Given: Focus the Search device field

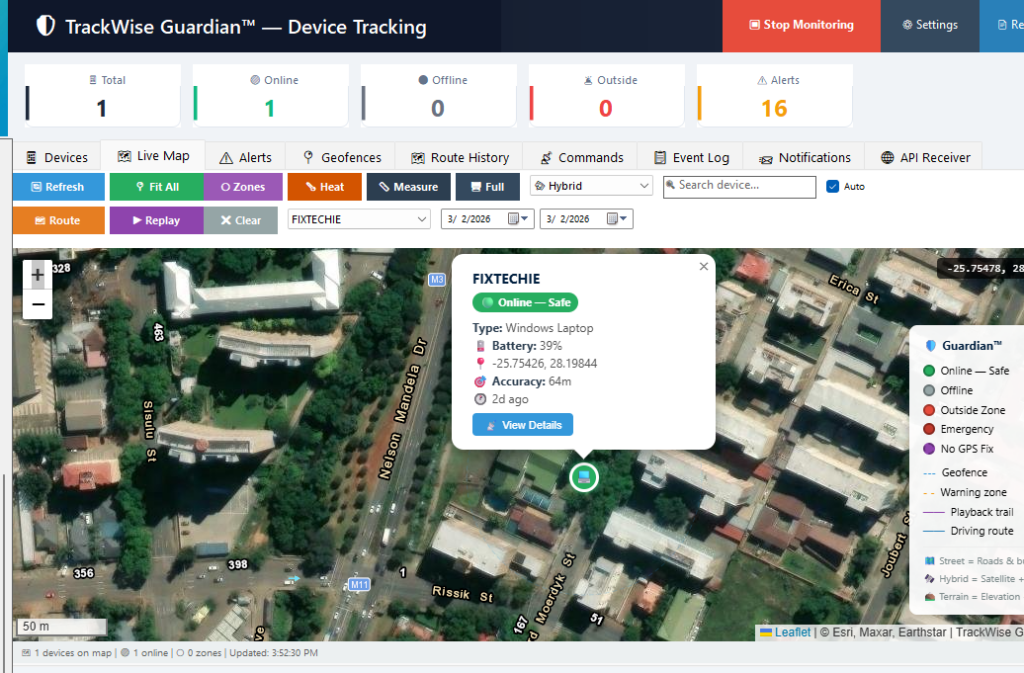Looking at the screenshot, I should (x=739, y=187).
